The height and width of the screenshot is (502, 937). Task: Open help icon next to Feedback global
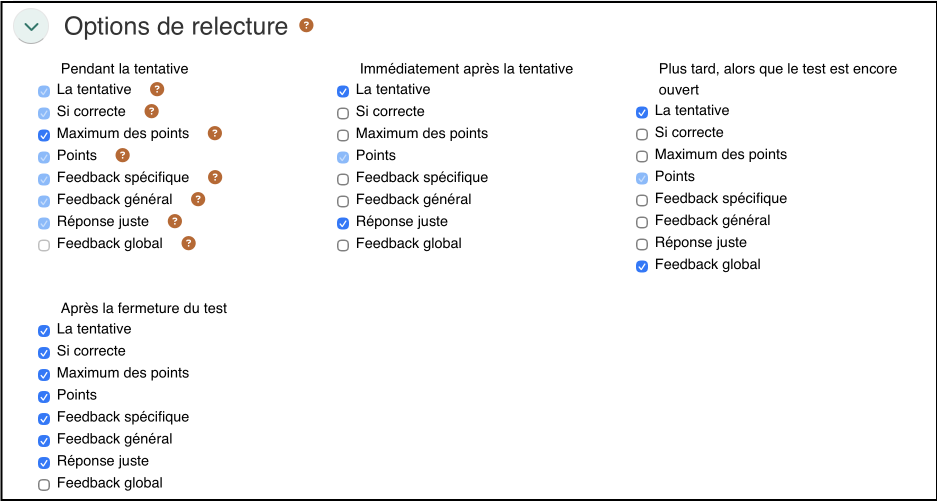coord(188,243)
